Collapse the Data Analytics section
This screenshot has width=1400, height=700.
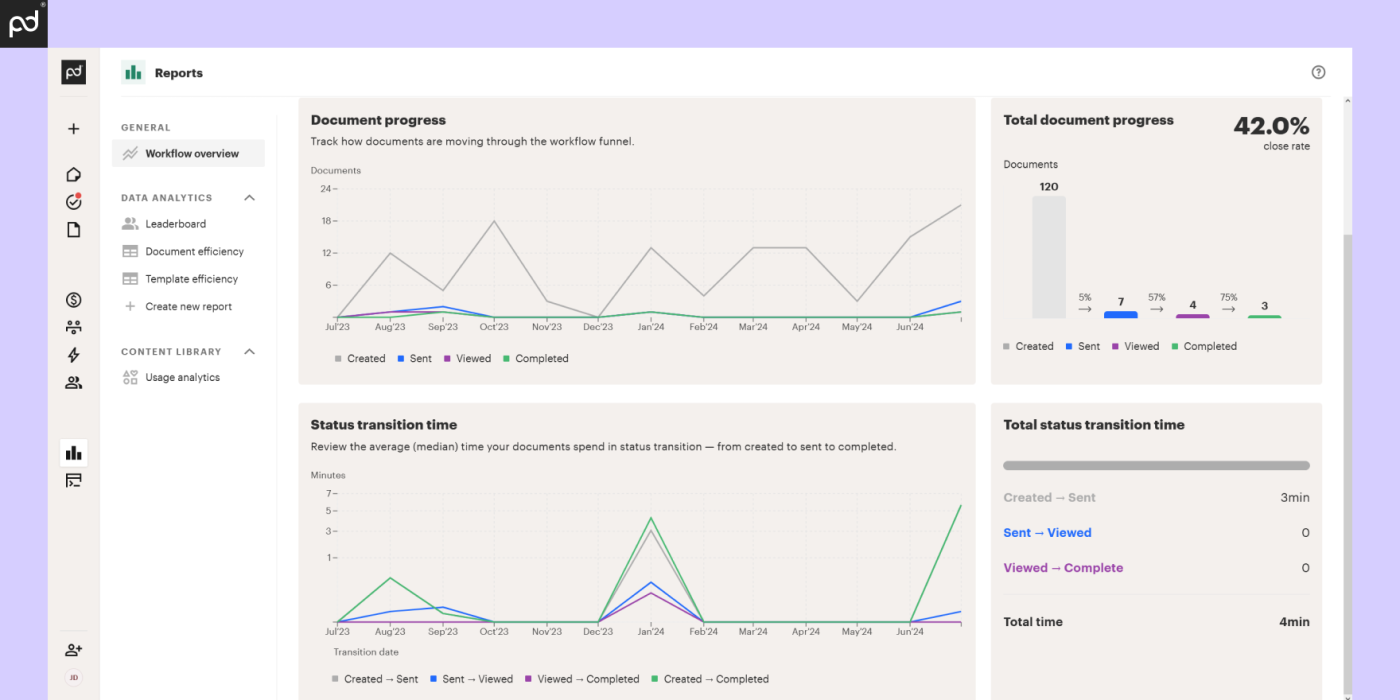[x=249, y=198]
